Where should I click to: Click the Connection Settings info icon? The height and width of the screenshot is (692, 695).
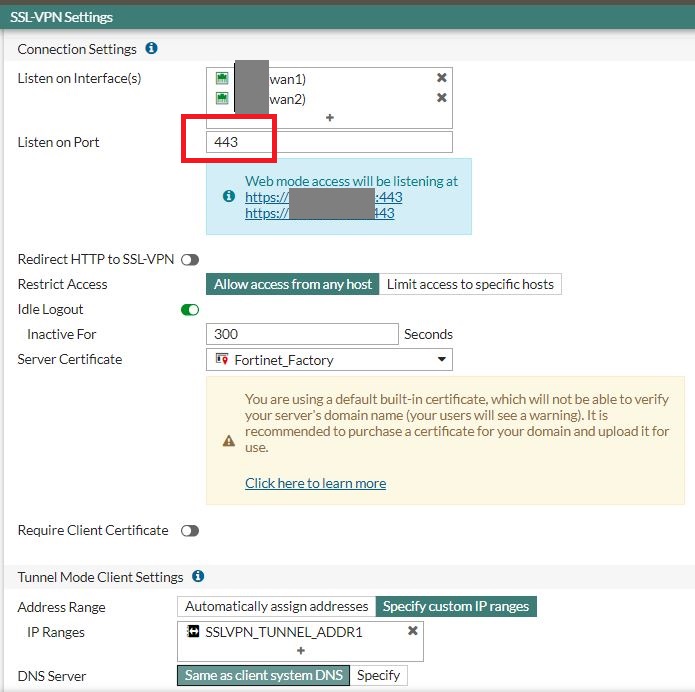(152, 48)
